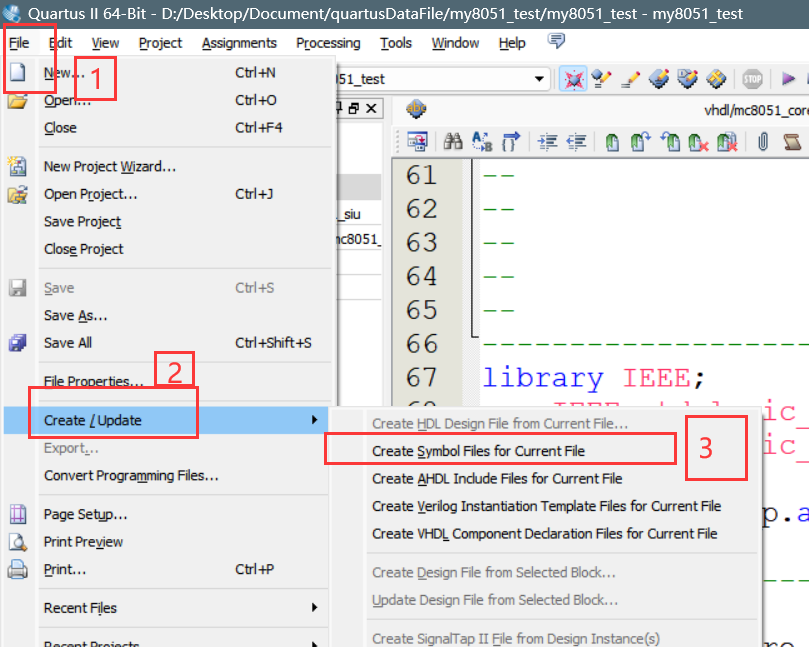This screenshot has width=809, height=647.
Task: Click the New file page icon
Action: pos(18,72)
